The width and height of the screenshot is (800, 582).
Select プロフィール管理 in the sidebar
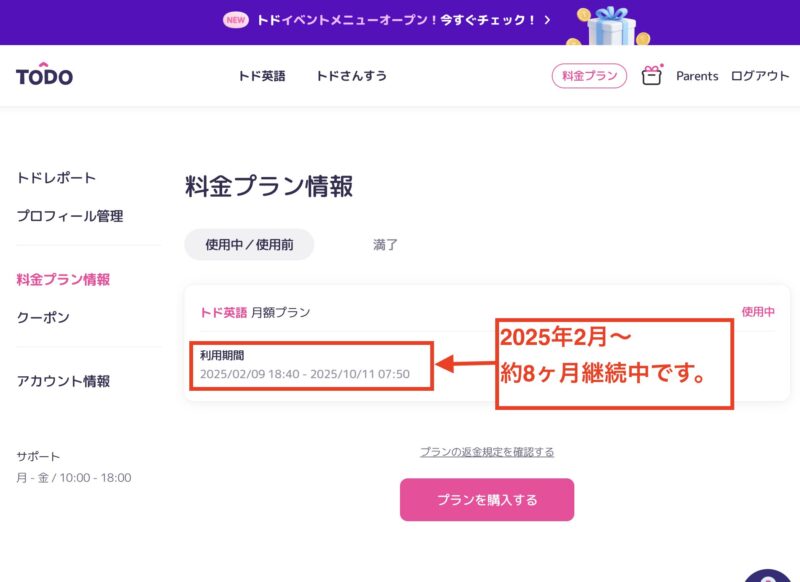70,216
